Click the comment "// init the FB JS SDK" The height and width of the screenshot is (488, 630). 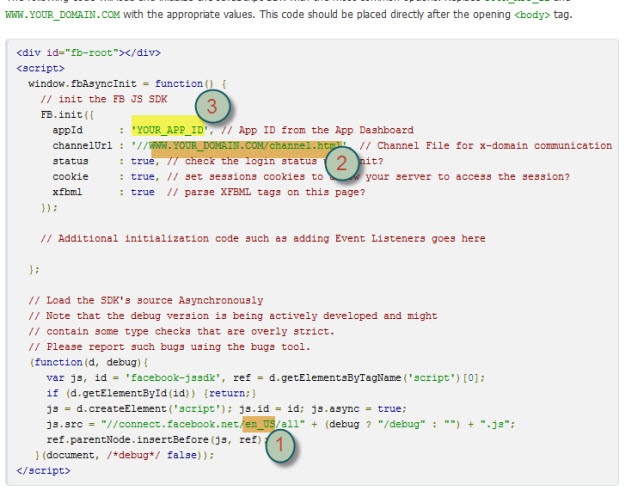104,99
